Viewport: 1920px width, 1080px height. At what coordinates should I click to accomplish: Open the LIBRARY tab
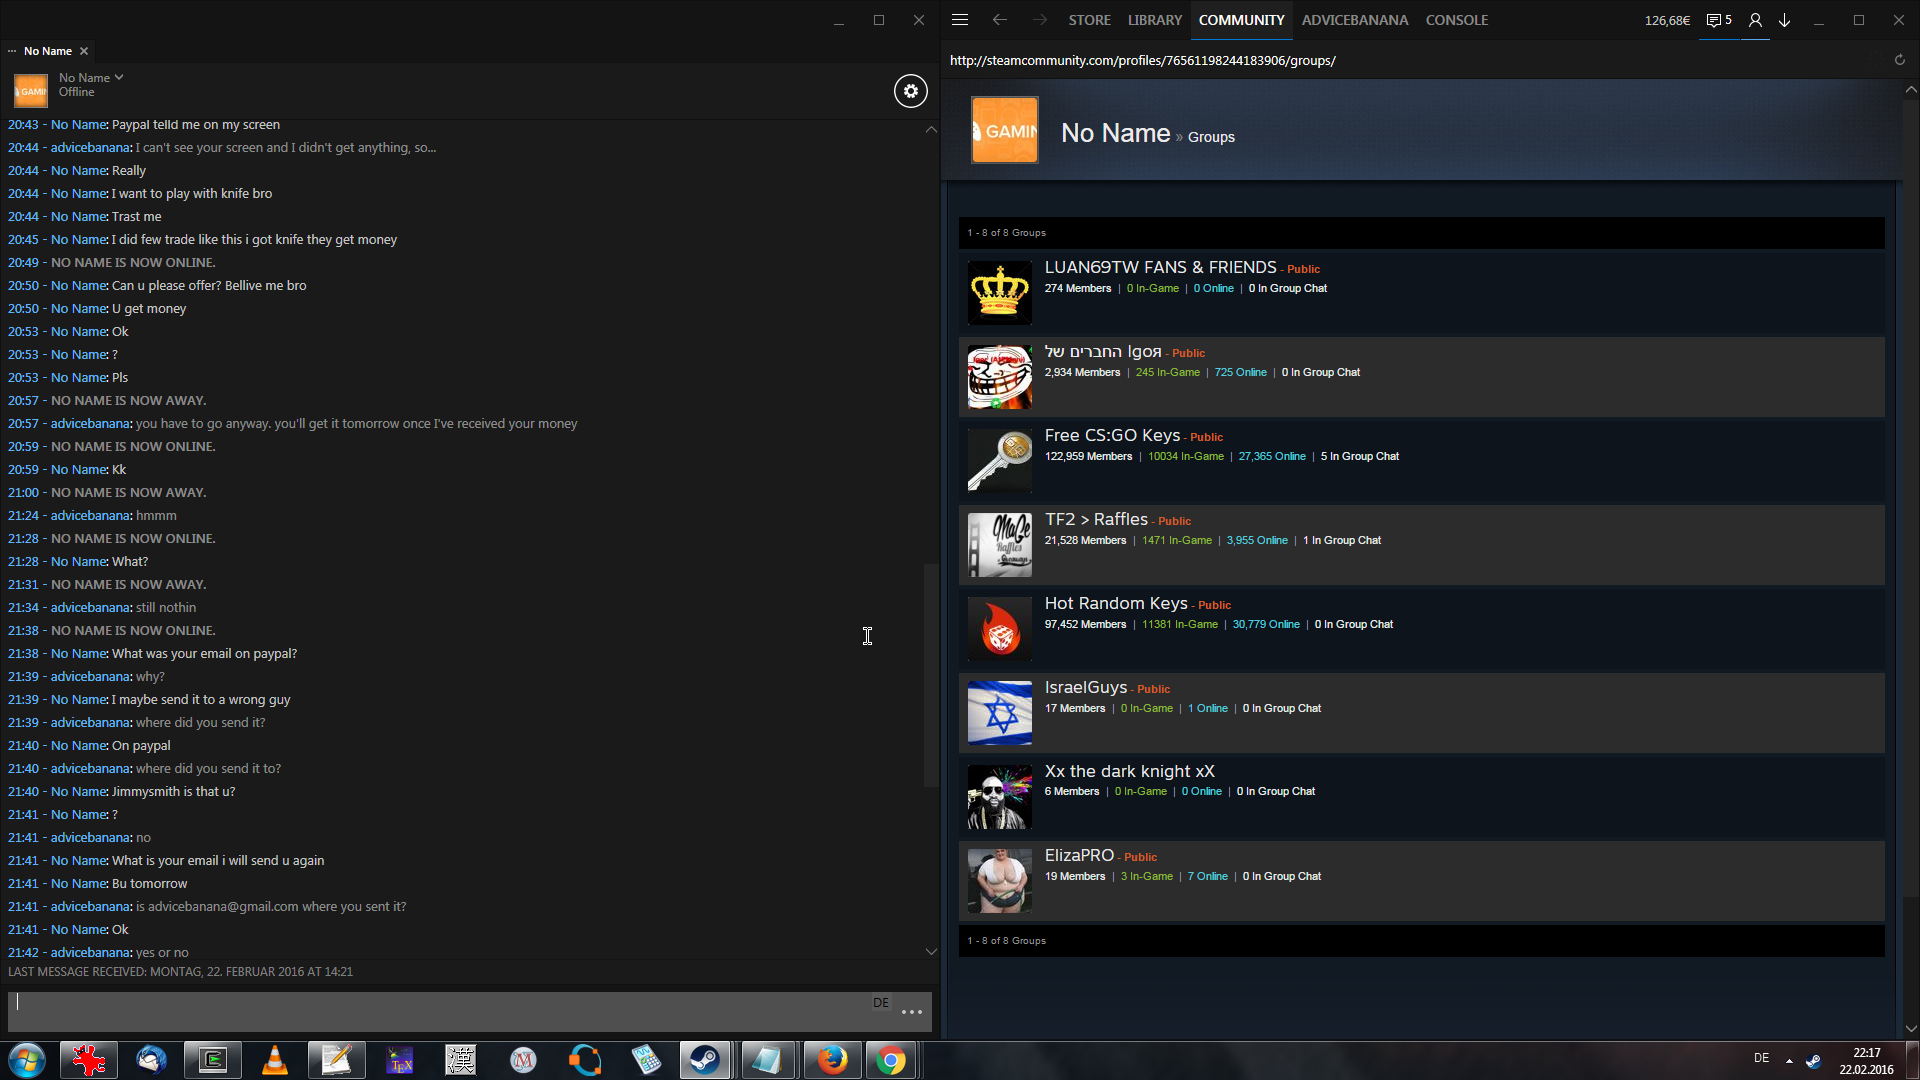pos(1154,20)
